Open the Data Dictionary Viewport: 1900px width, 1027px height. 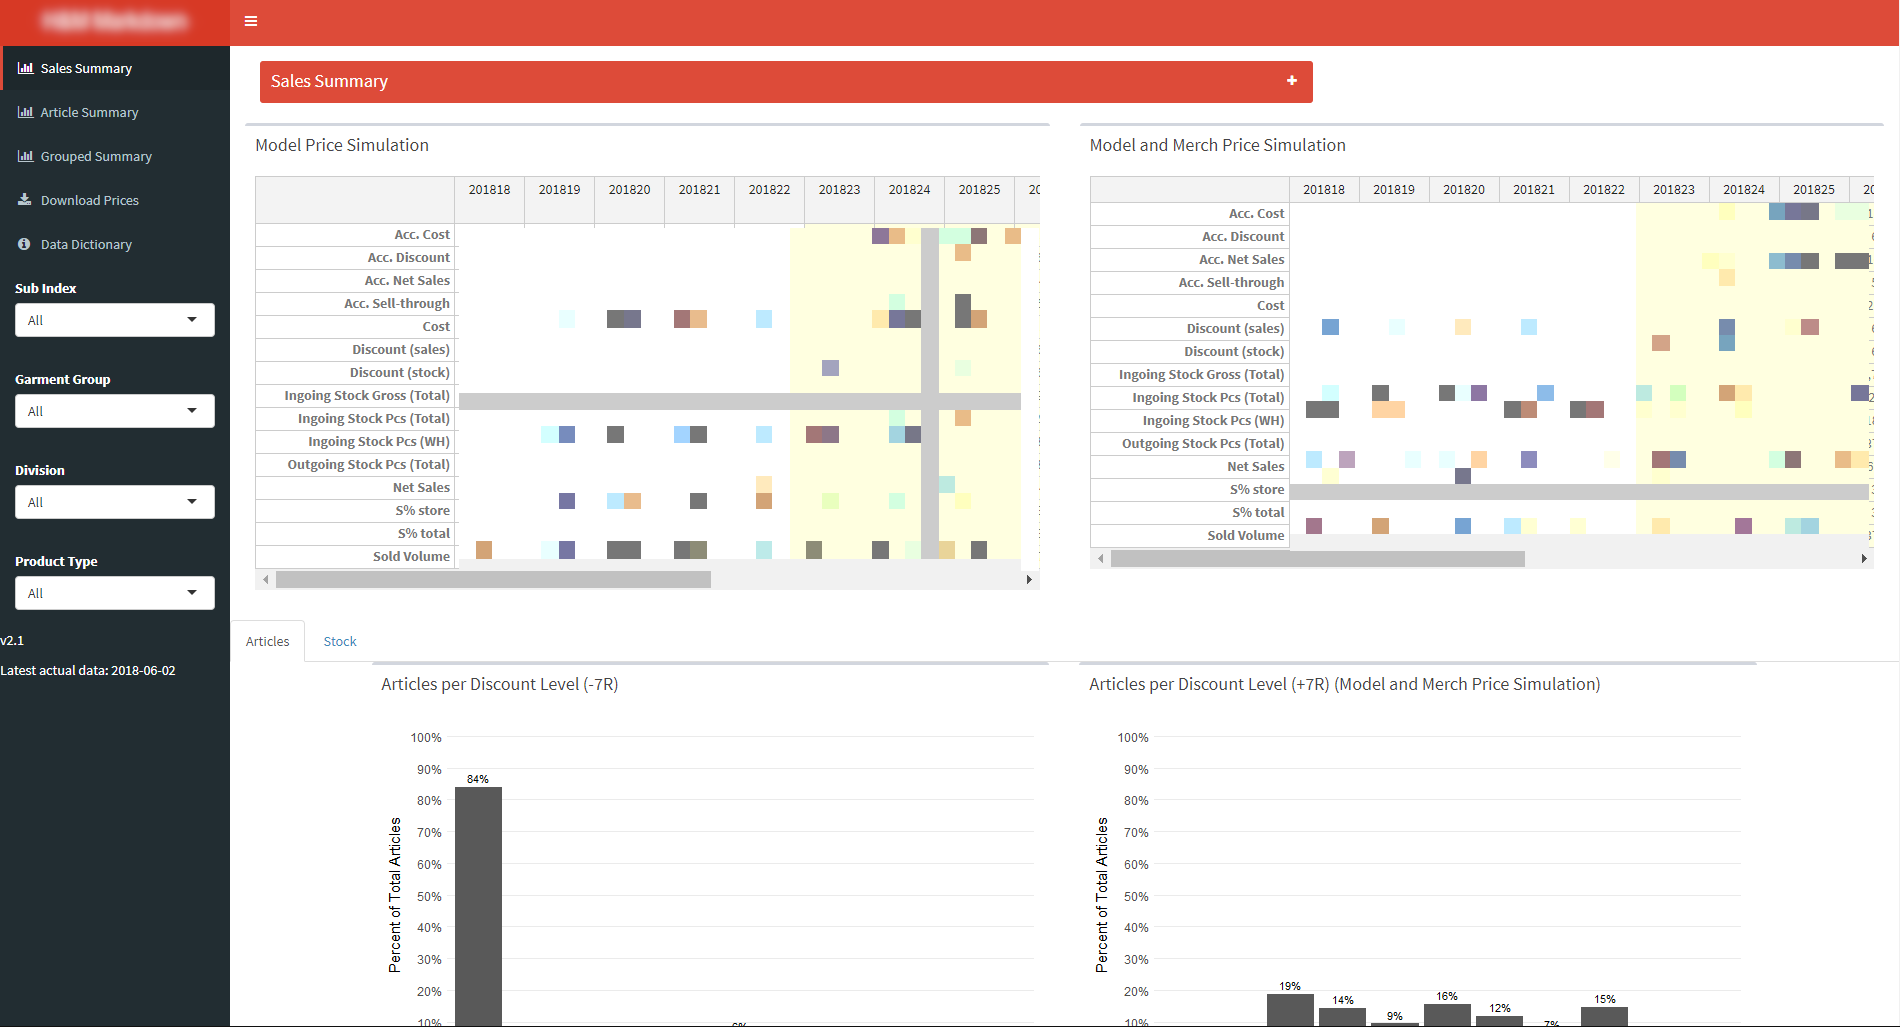pos(115,244)
